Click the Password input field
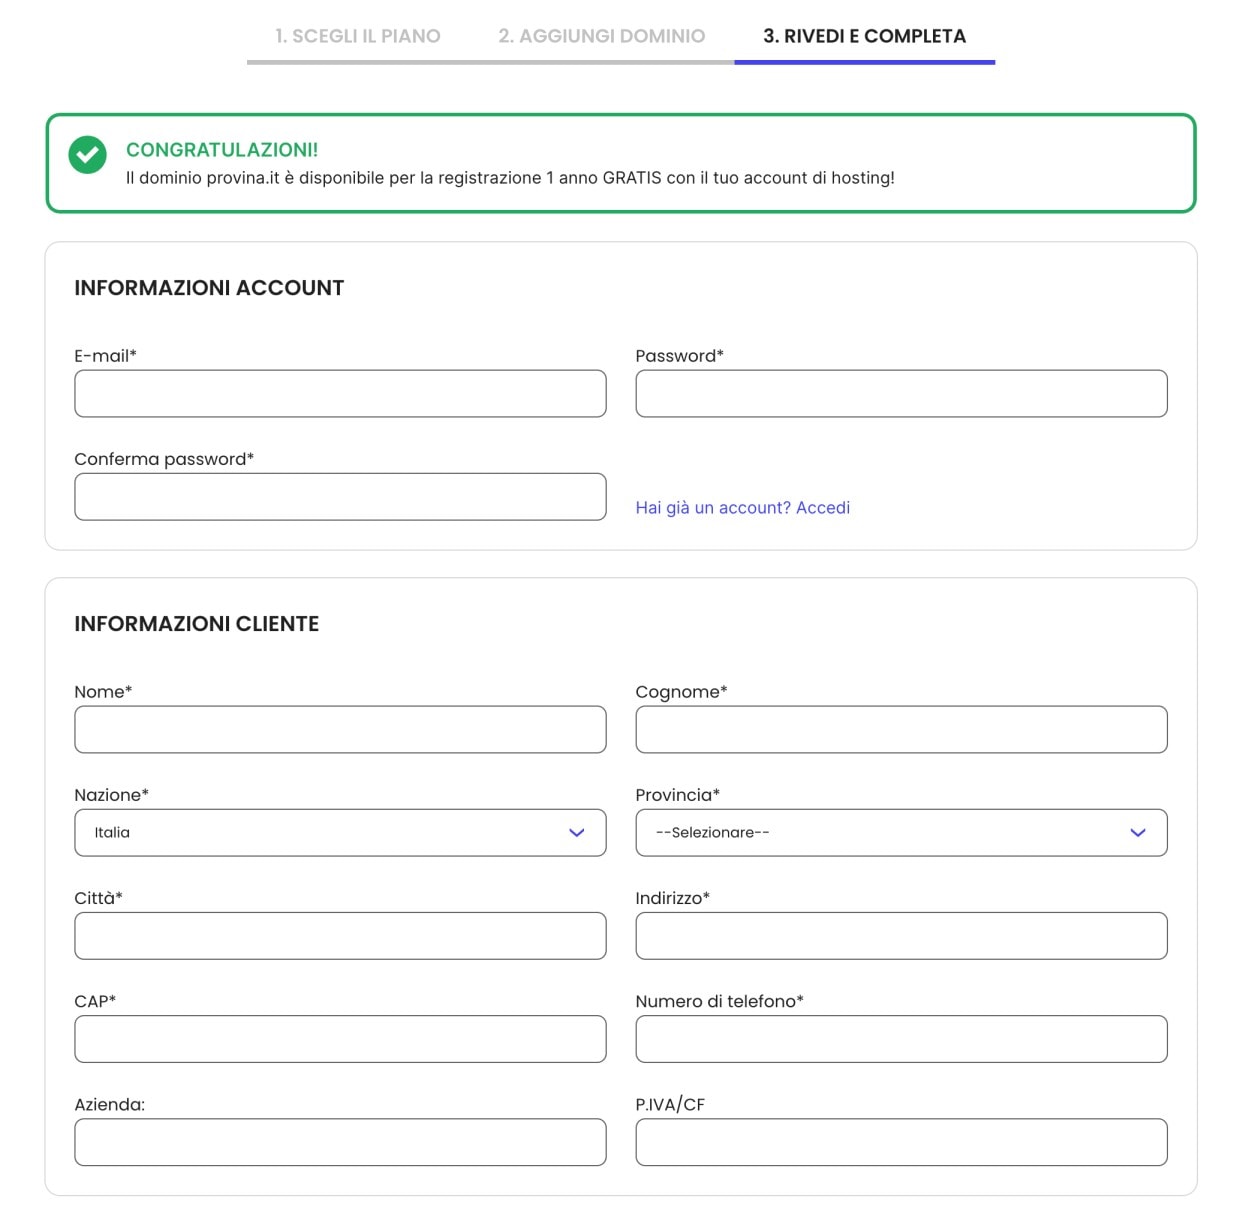1240x1213 pixels. [x=900, y=393]
